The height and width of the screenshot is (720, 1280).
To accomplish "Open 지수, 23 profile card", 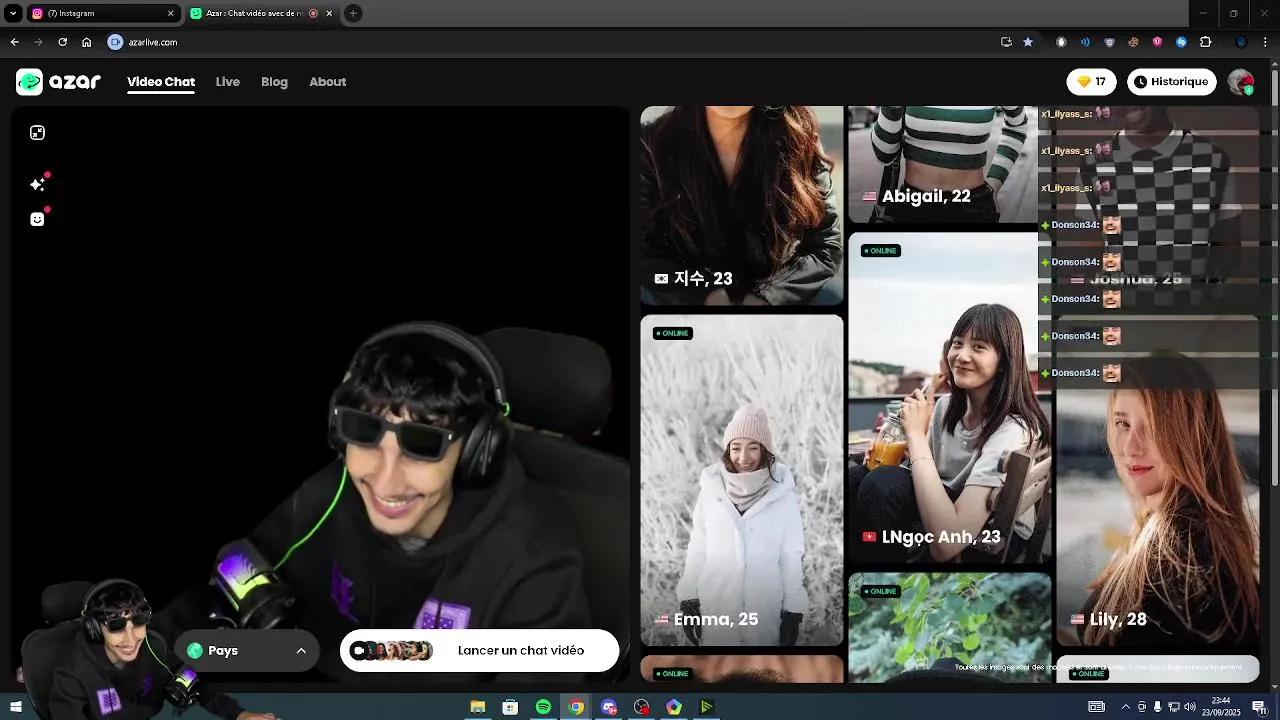I will 742,205.
